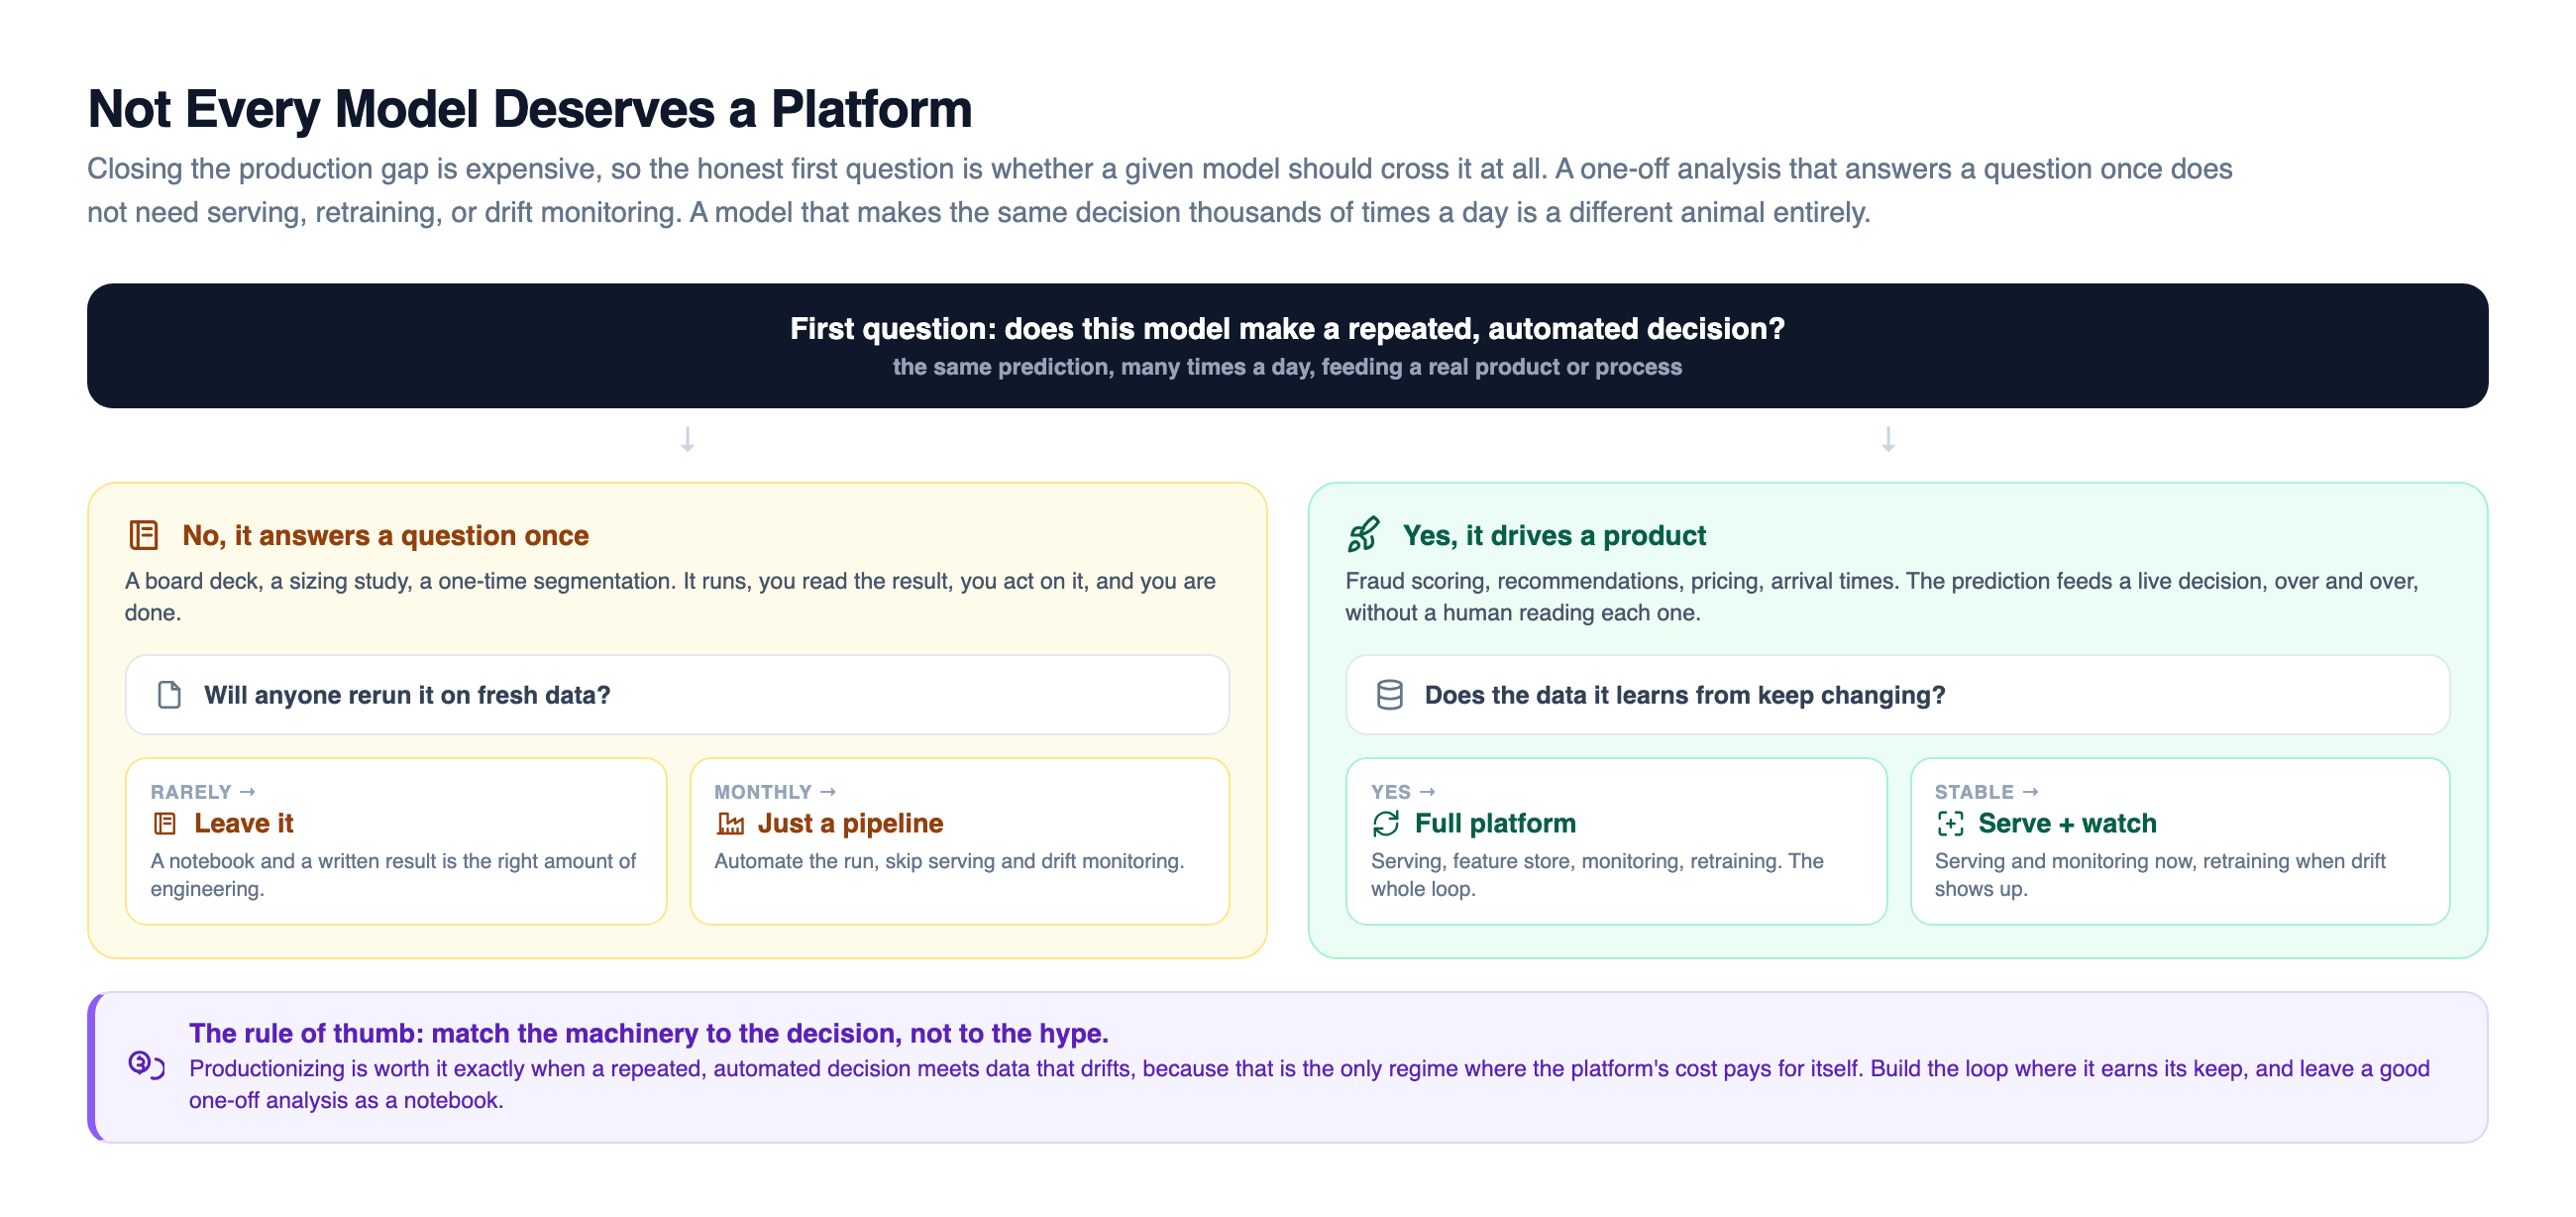Click the "Will anyone rerun it on fresh data?" box
The width and height of the screenshot is (2576, 1217).
677,695
